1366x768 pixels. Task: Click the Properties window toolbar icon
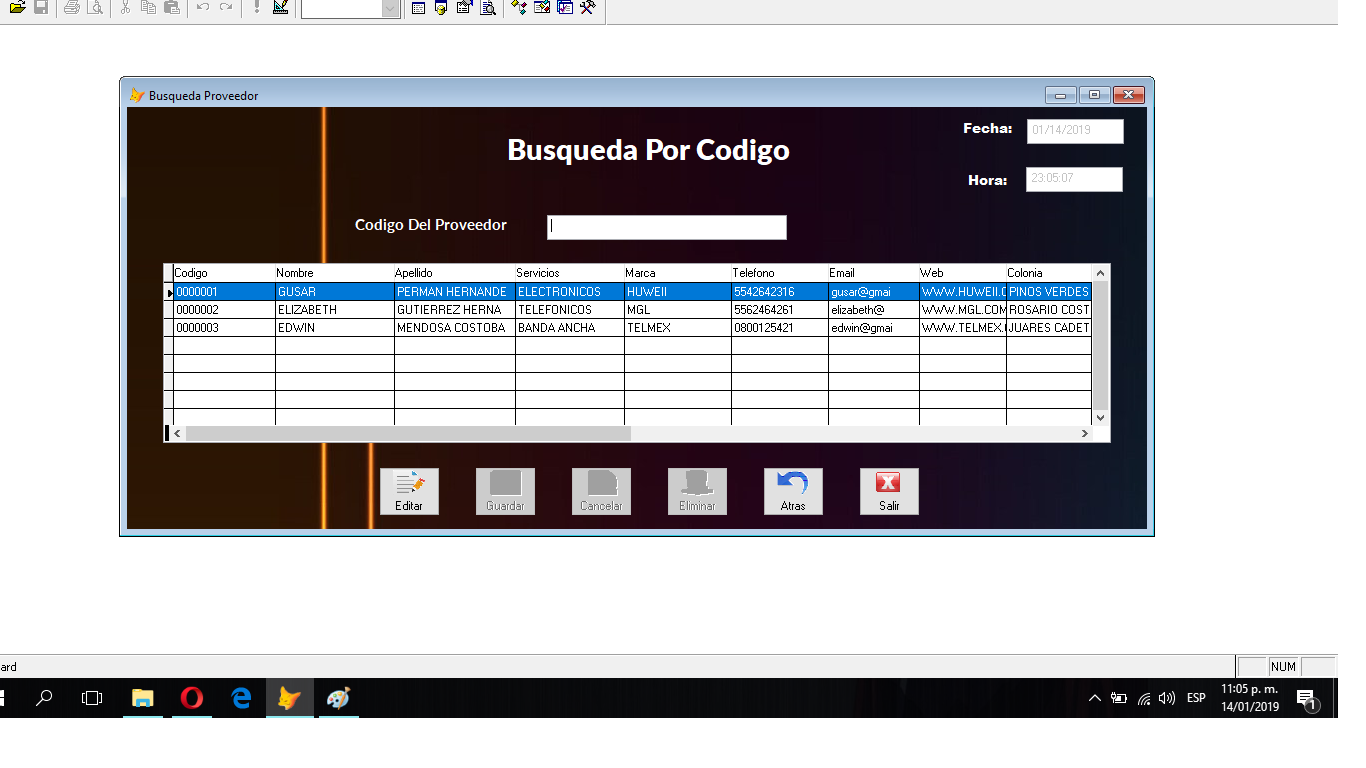pos(464,7)
